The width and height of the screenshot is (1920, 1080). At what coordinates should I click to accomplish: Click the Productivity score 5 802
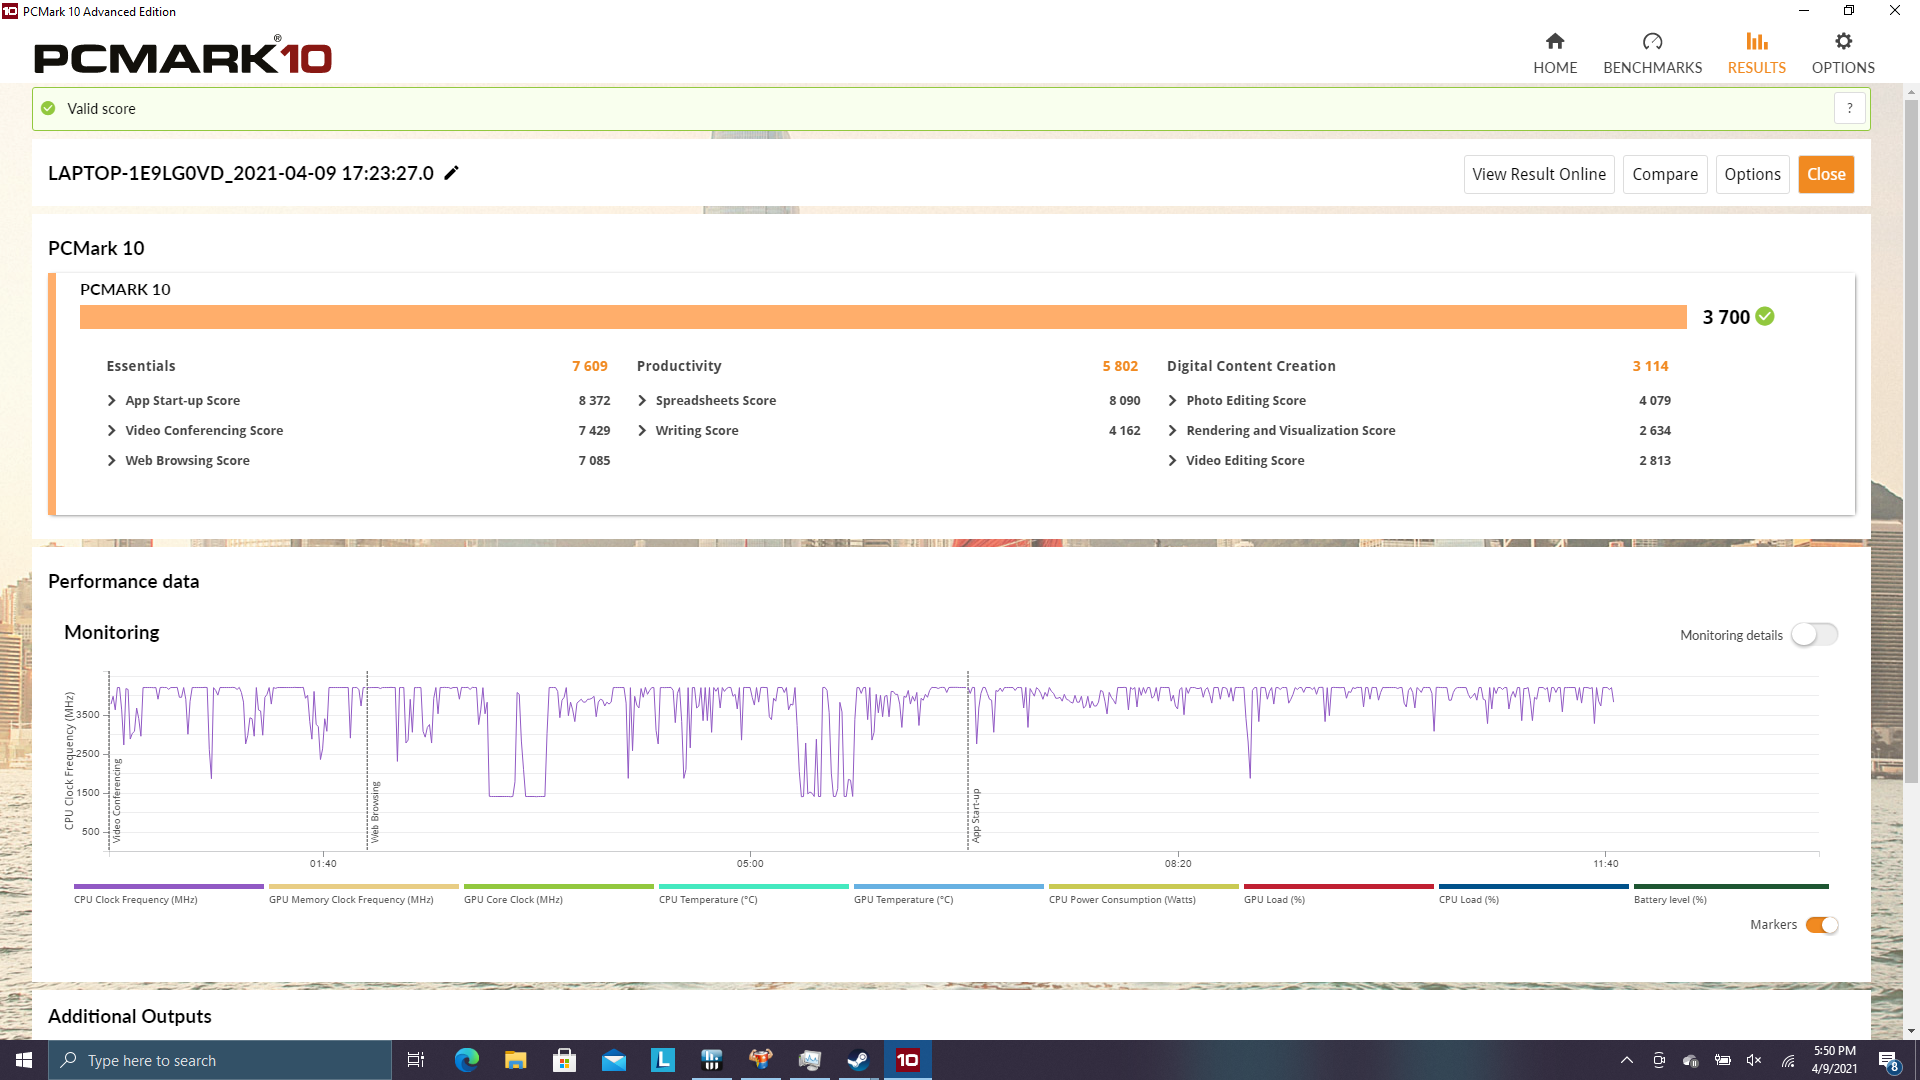point(1120,366)
